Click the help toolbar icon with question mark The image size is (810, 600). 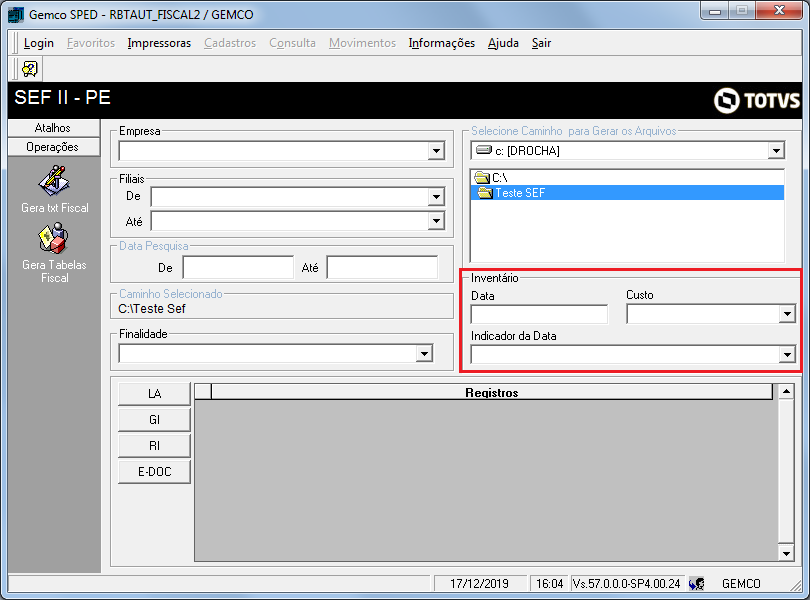pos(30,69)
